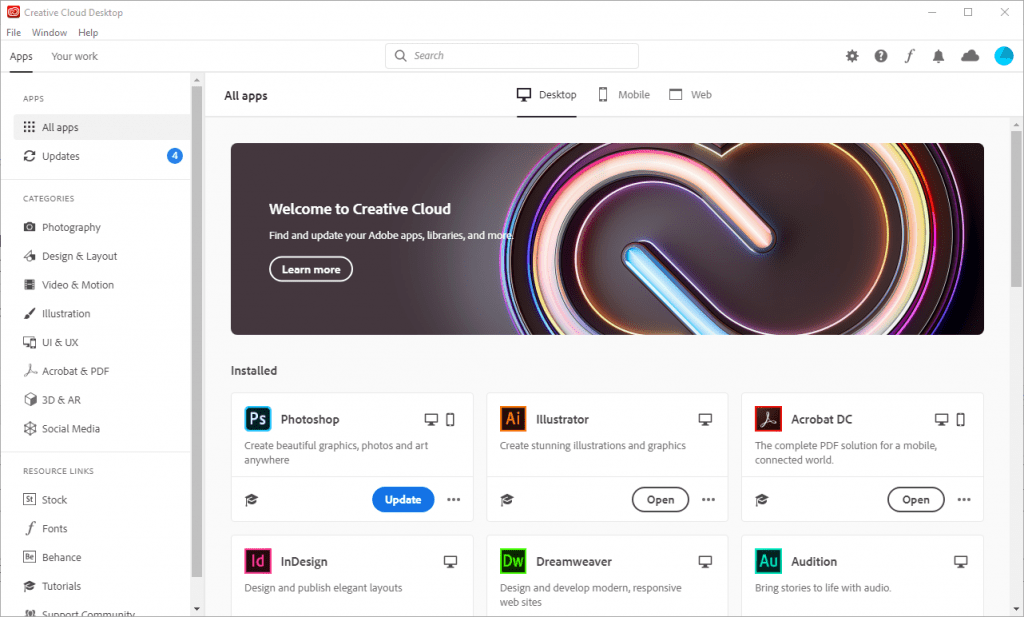Click Dreamweaver's desktop platform icon

[x=705, y=562]
